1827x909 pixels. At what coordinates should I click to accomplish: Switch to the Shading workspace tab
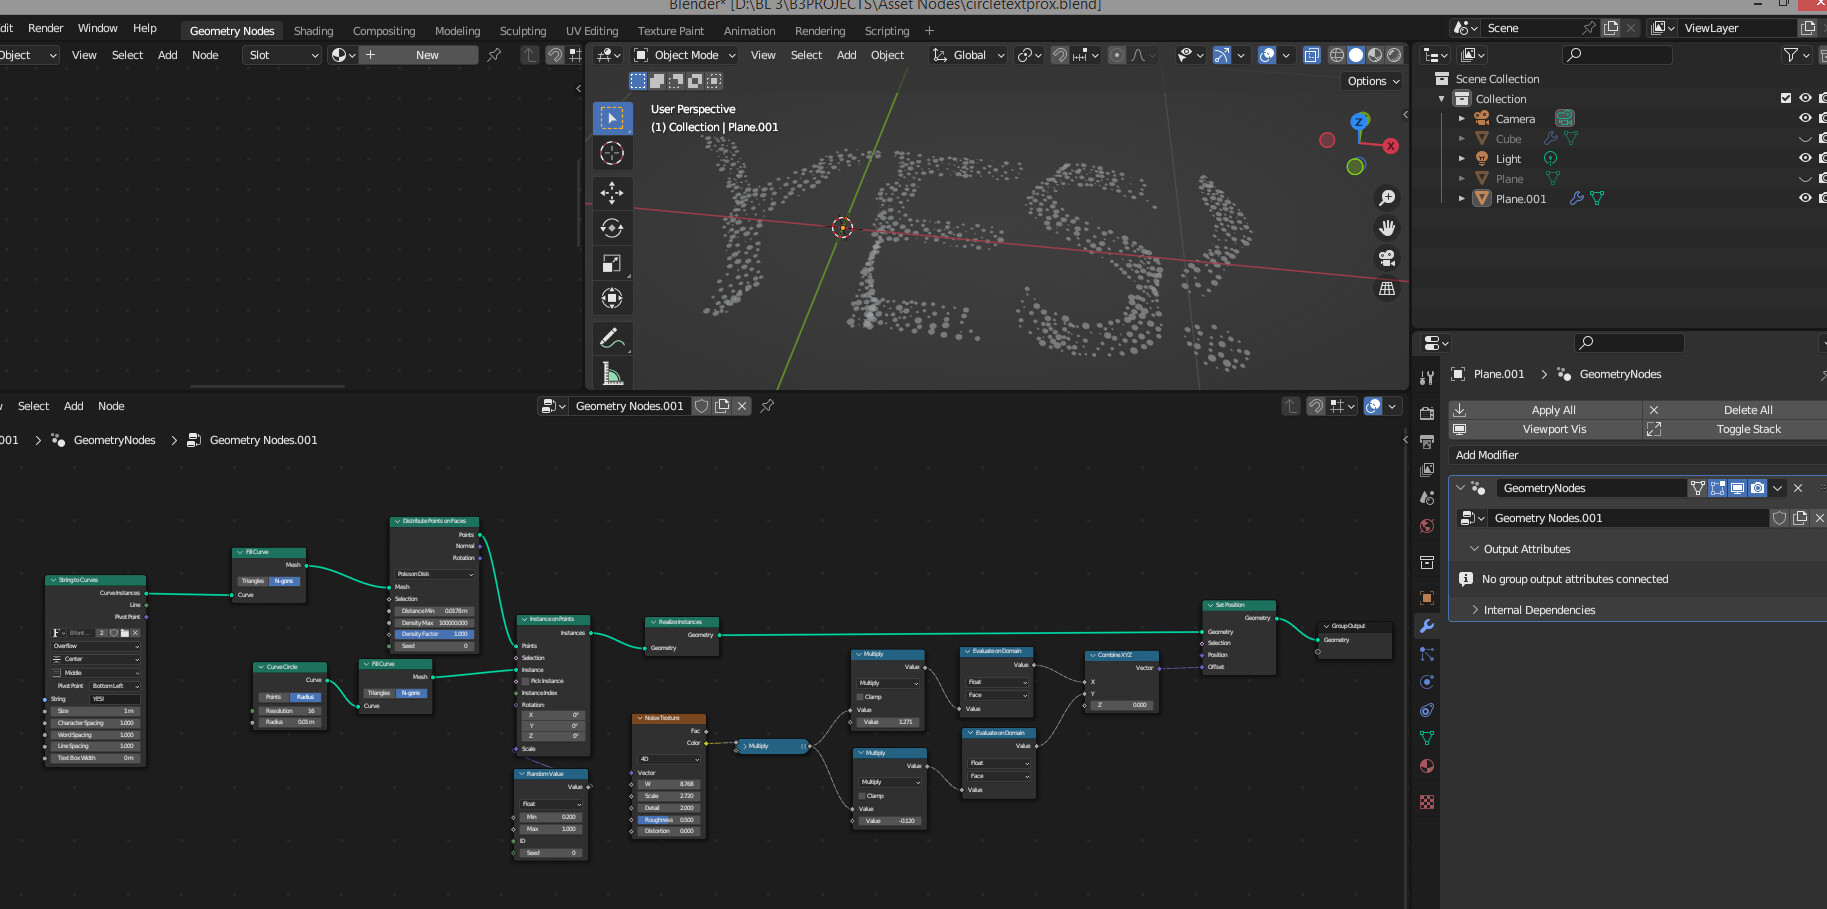click(313, 31)
